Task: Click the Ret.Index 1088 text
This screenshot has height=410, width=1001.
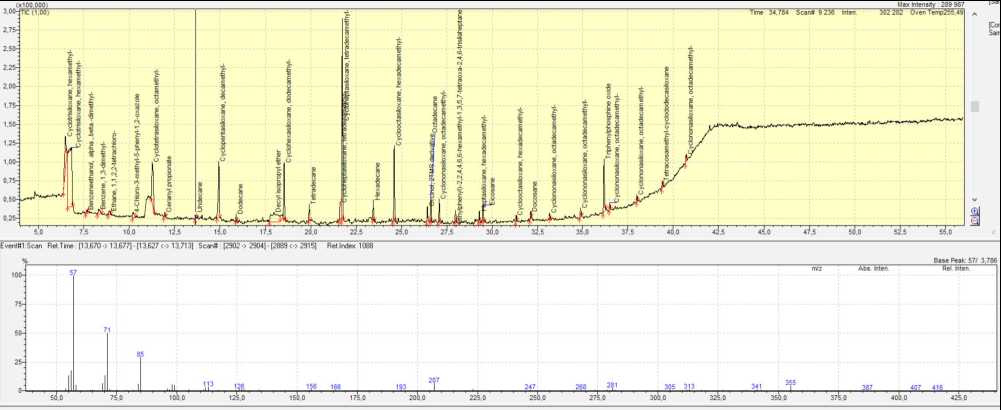Action: [350, 246]
